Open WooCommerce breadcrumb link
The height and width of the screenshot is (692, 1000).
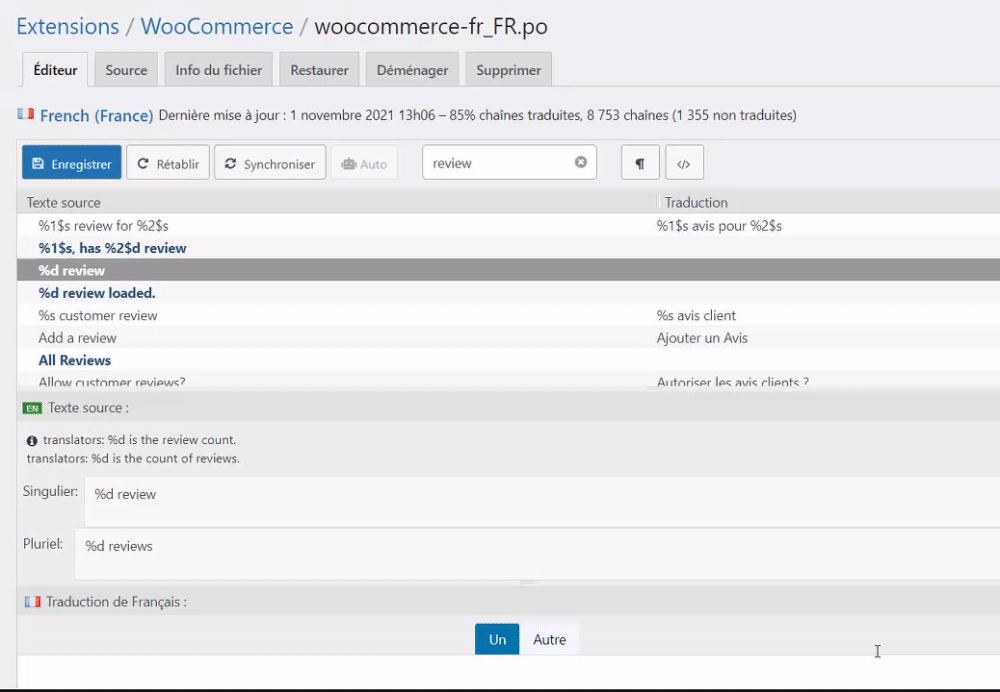tap(217, 26)
